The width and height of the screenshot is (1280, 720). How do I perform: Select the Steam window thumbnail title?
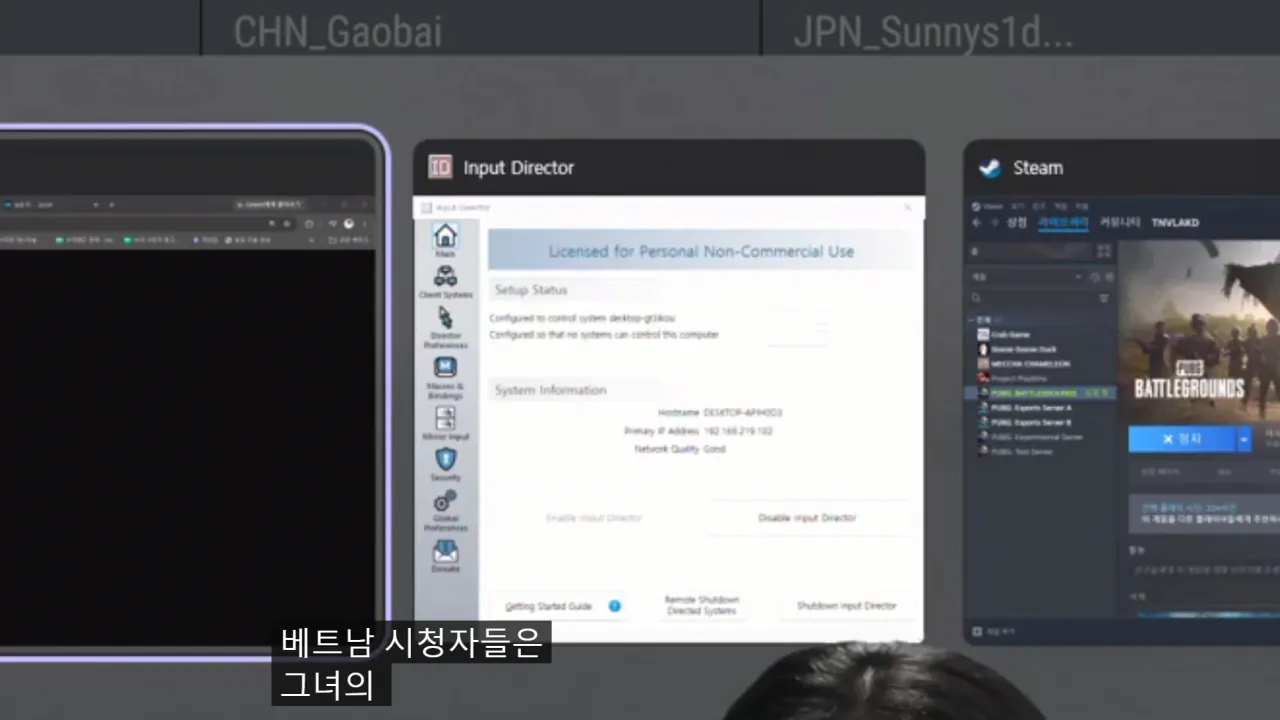coord(1038,167)
